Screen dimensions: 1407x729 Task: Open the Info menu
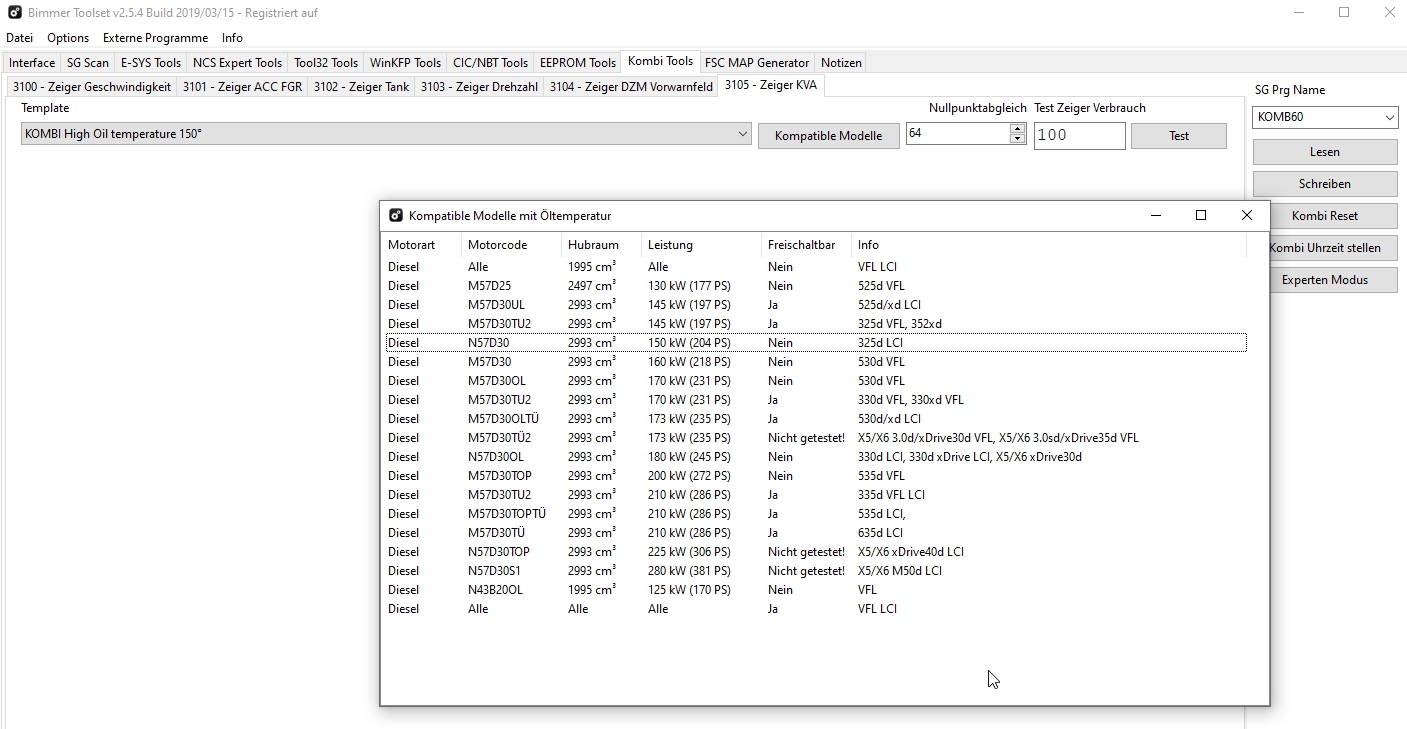232,38
